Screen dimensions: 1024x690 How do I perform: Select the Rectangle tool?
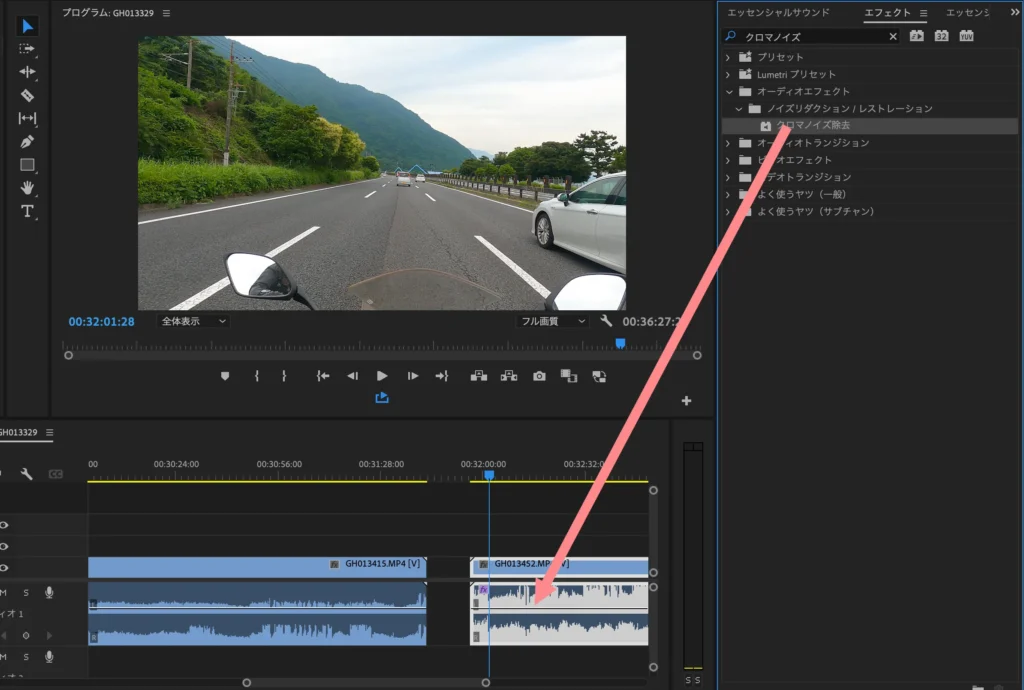(27, 165)
